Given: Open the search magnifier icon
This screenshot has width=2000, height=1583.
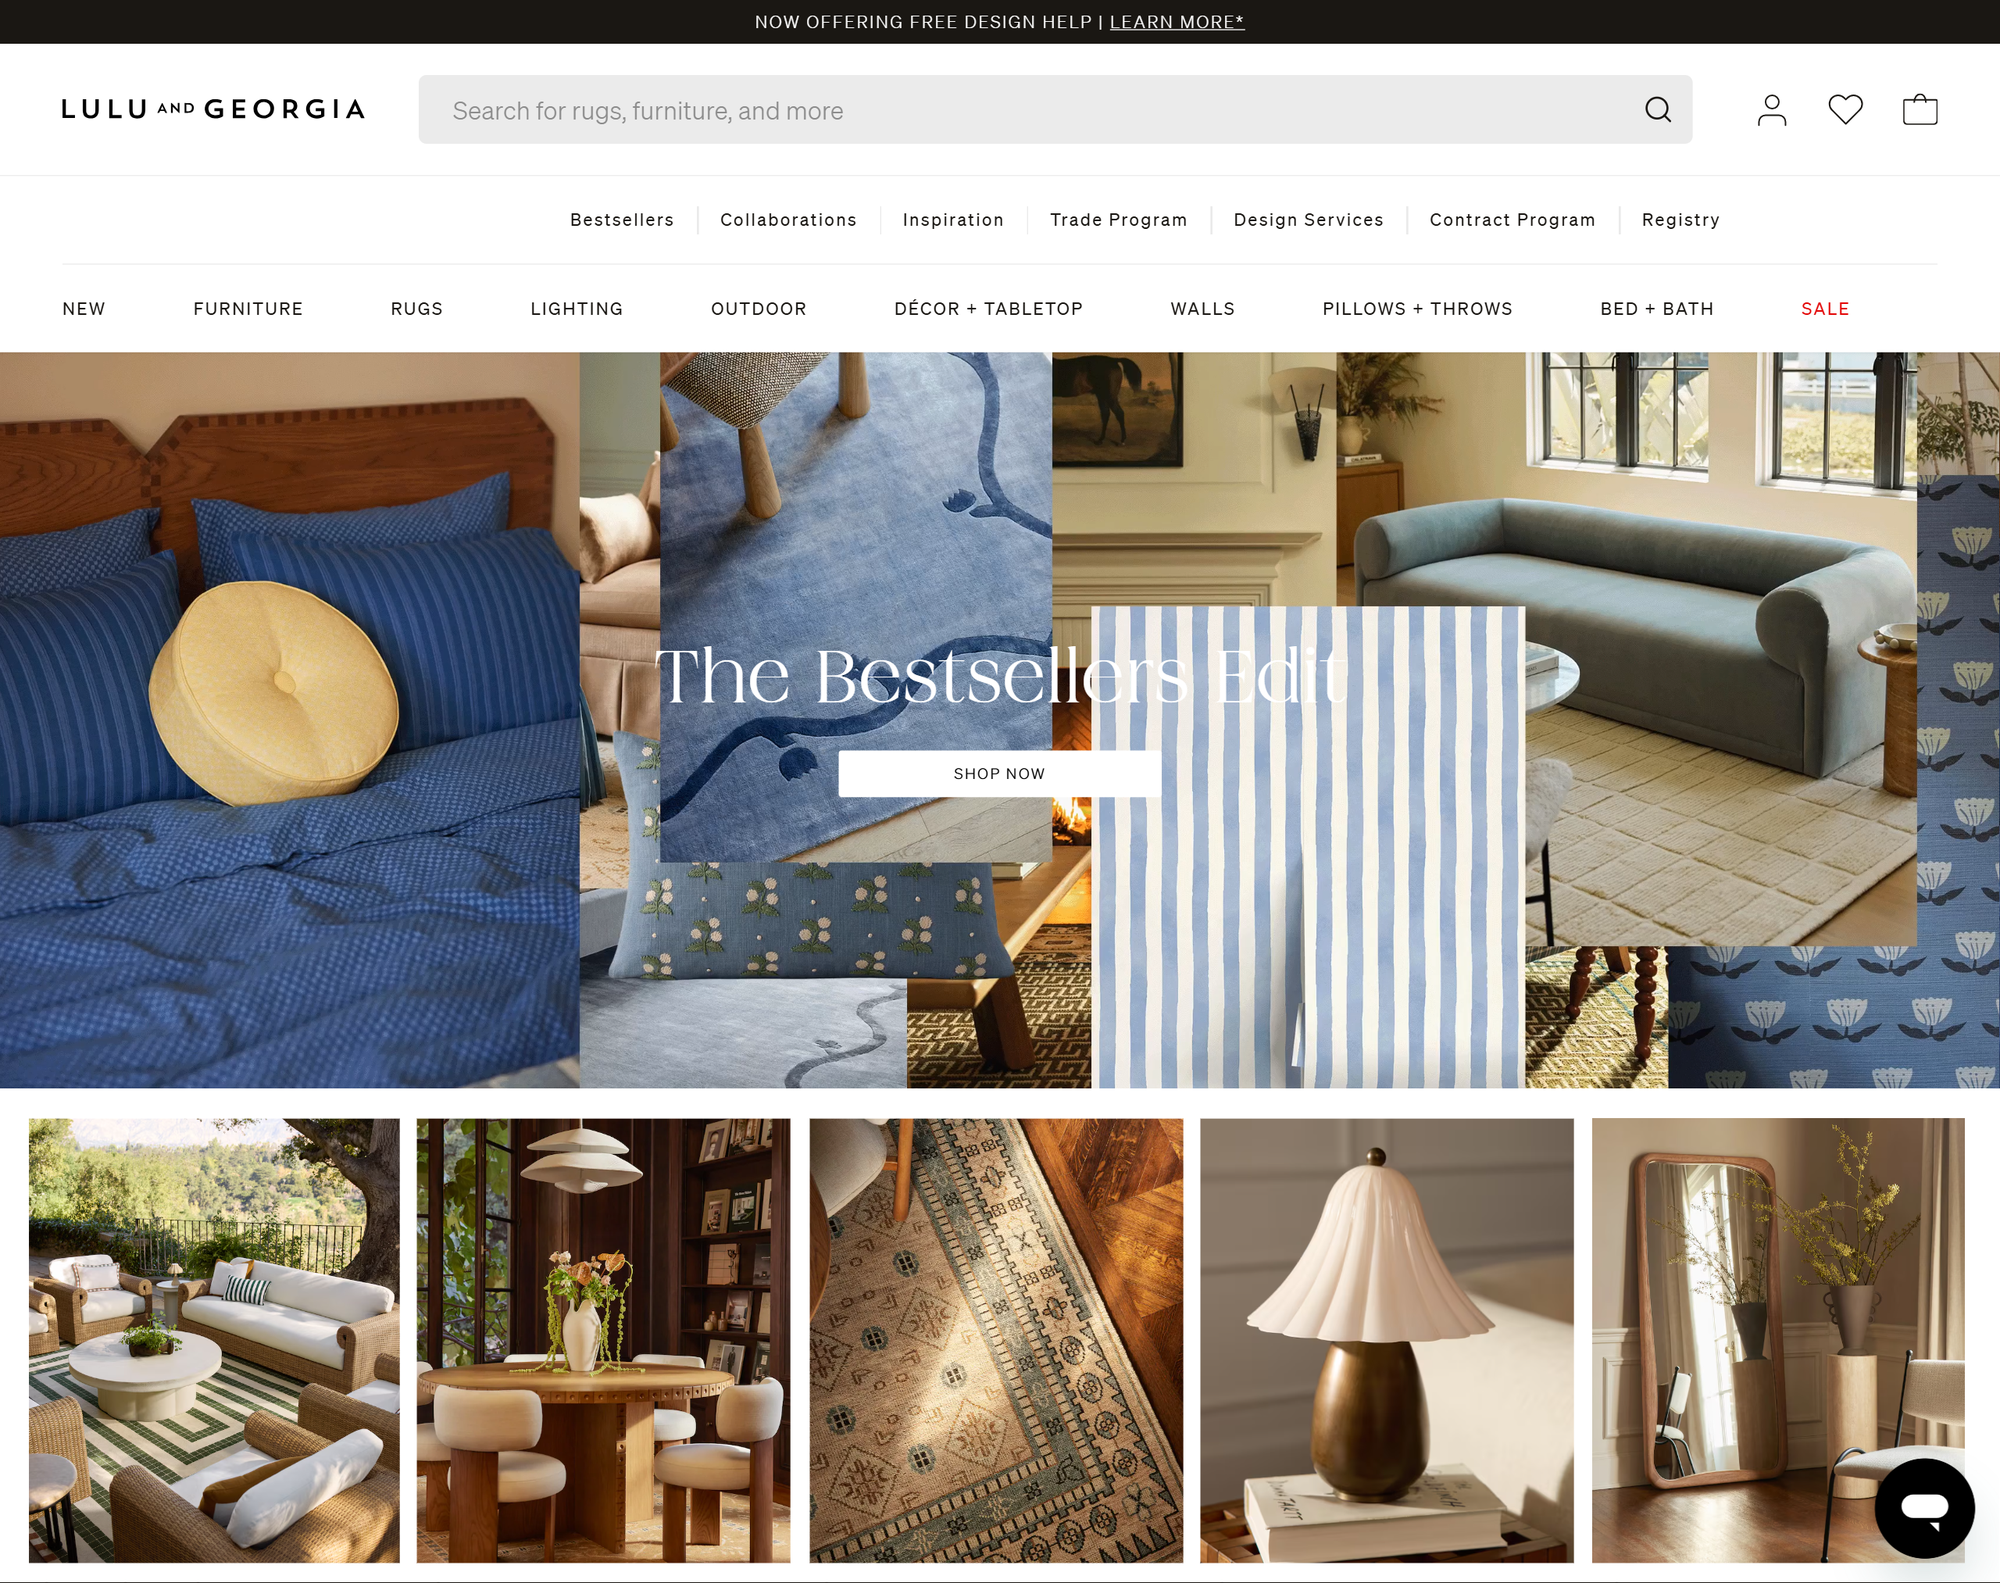Looking at the screenshot, I should [x=1657, y=109].
